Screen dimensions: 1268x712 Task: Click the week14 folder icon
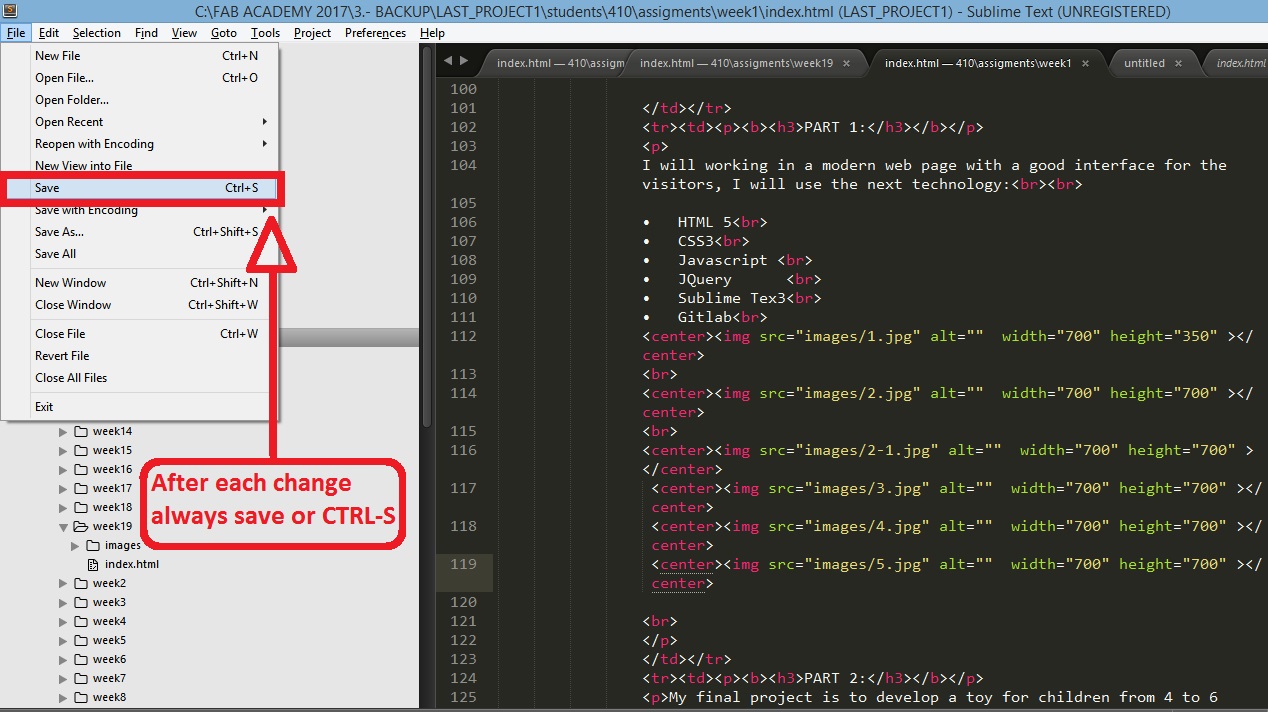tap(81, 432)
